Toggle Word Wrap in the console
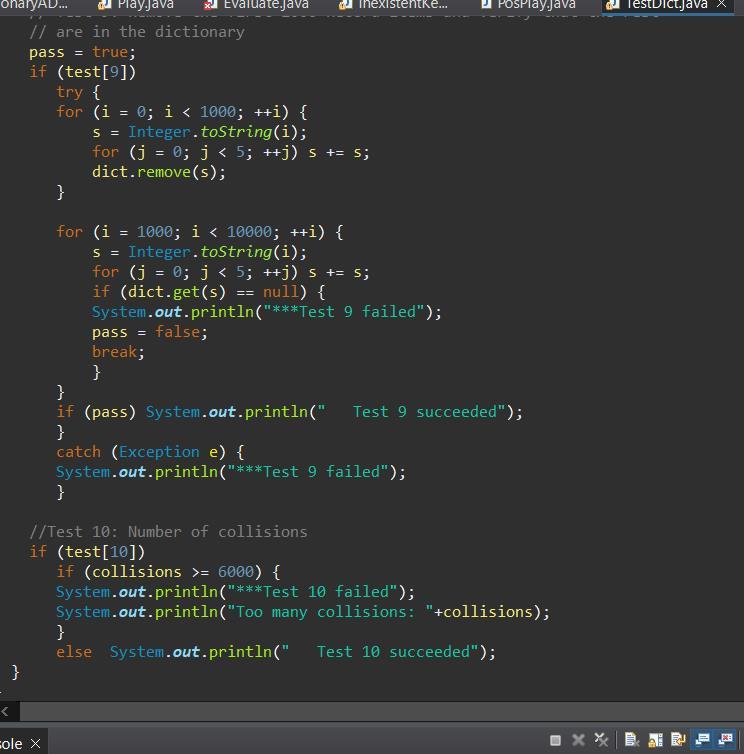This screenshot has height=754, width=744. click(678, 740)
